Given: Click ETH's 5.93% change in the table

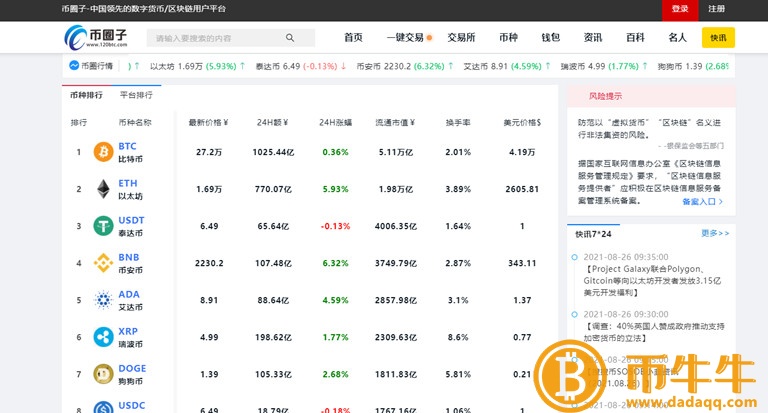Looking at the screenshot, I should 336,189.
